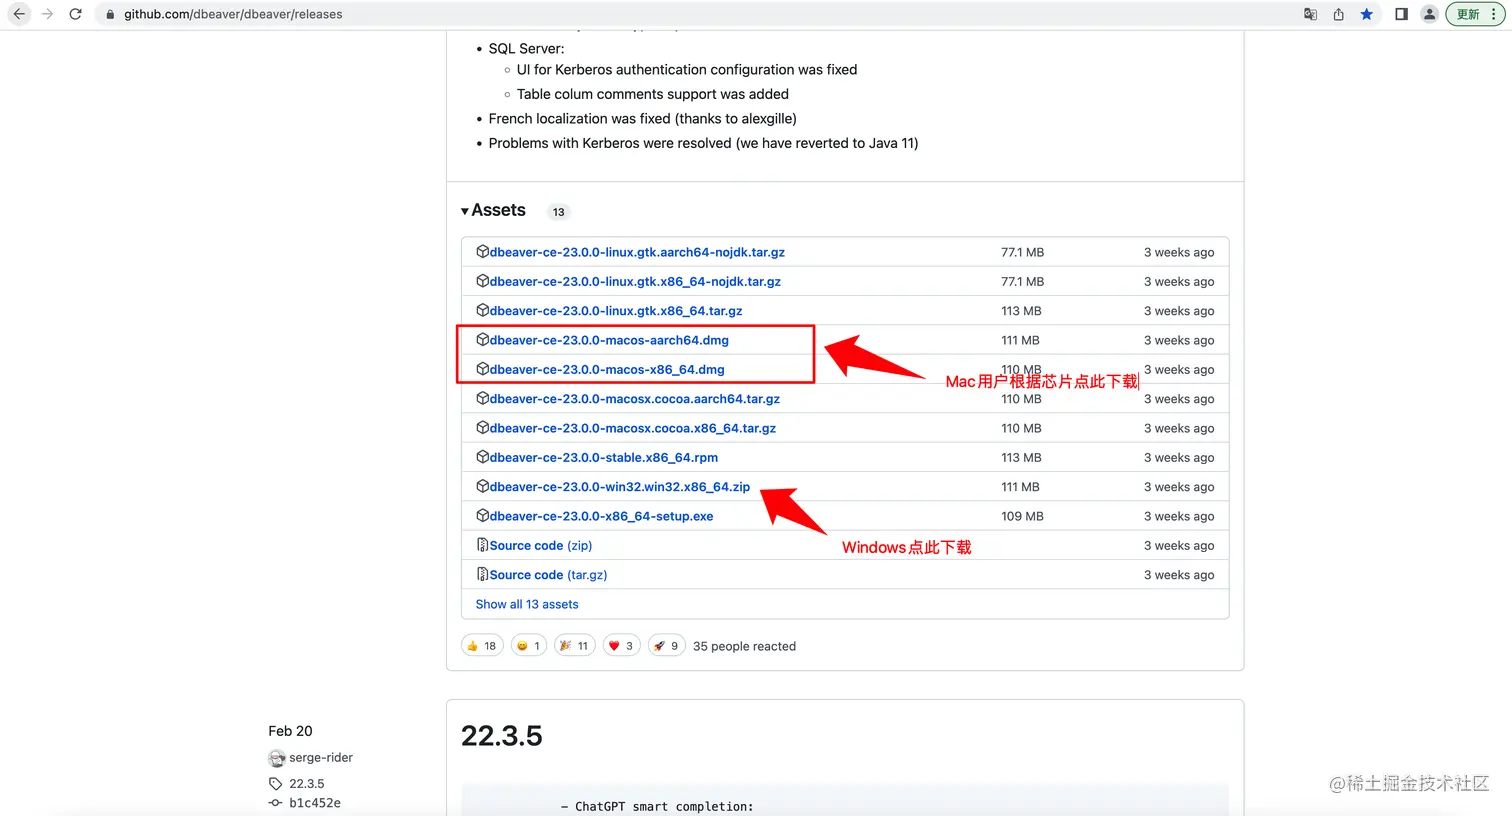Click the browser forward arrow
The width and height of the screenshot is (1512, 816).
pyautogui.click(x=47, y=14)
